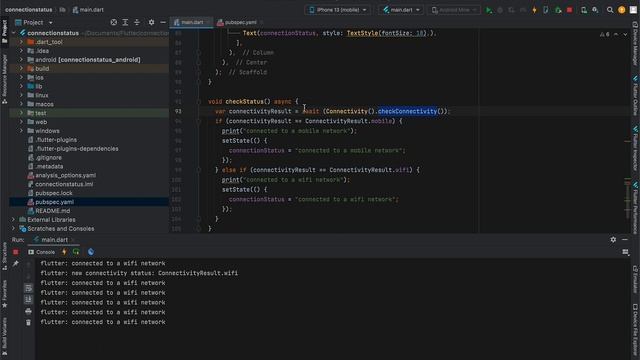Hot reload from the Run panel lightning icon
This screenshot has width=640, height=360.
(64, 252)
